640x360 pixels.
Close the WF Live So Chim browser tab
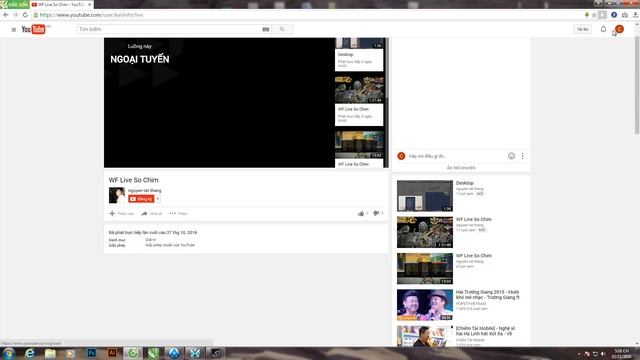pyautogui.click(x=90, y=4)
